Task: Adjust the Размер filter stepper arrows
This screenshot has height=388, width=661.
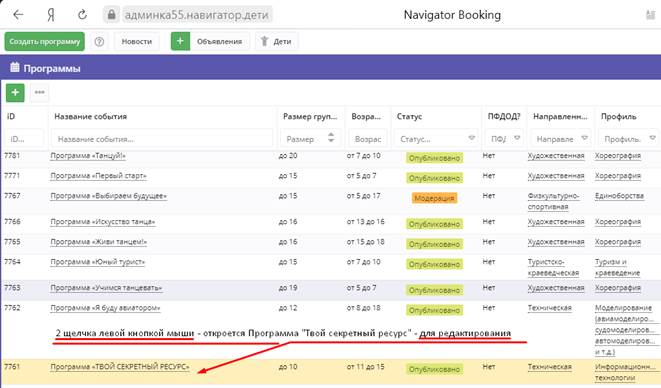Action: point(331,137)
